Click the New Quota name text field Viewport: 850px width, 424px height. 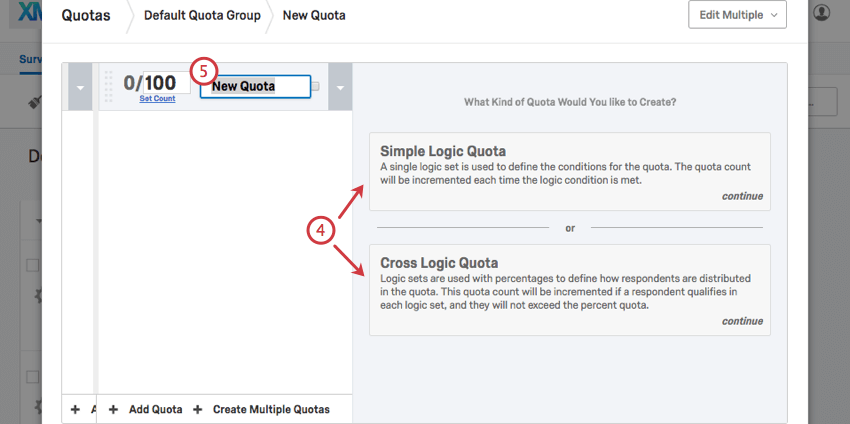point(255,86)
